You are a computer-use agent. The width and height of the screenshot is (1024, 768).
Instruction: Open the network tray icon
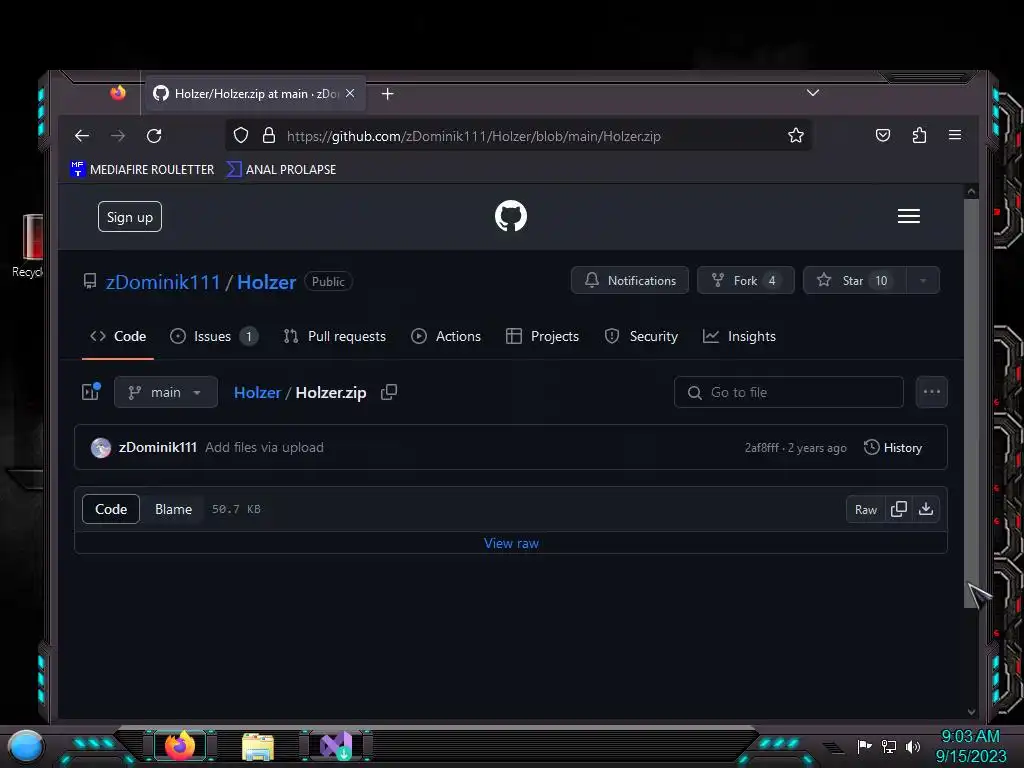coord(889,746)
